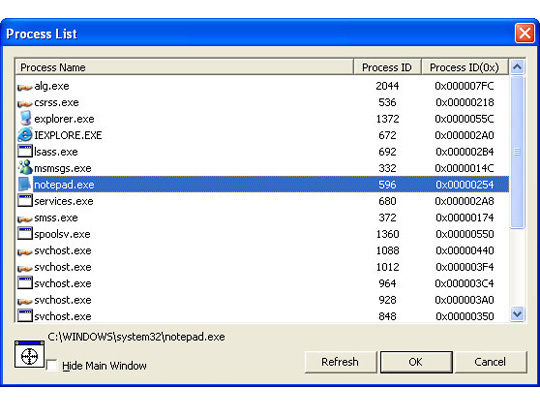Screen dimensions: 540x405
Task: Click the msmsgs.exe Messenger icon
Action: [25, 168]
